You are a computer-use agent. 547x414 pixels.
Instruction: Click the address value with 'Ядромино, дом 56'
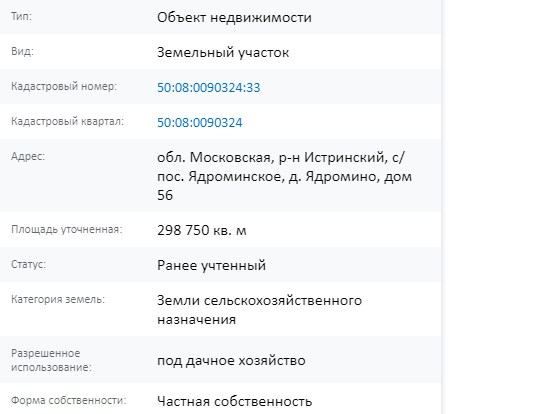click(284, 176)
